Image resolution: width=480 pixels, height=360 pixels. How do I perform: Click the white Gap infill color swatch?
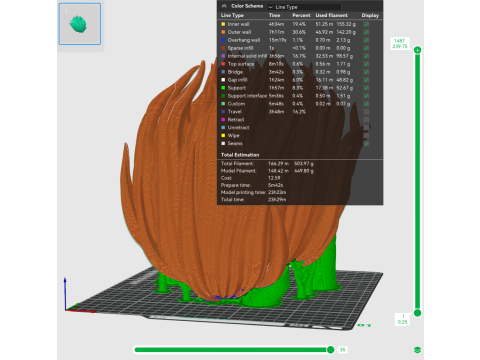(x=223, y=80)
